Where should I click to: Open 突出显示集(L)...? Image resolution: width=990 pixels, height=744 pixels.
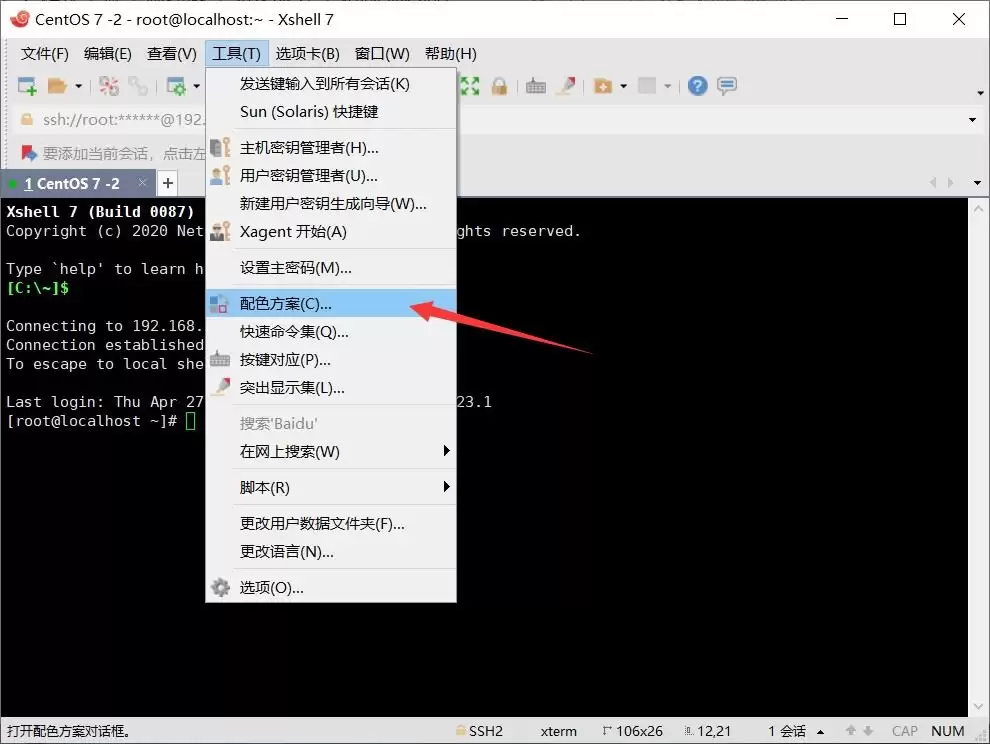click(x=331, y=388)
